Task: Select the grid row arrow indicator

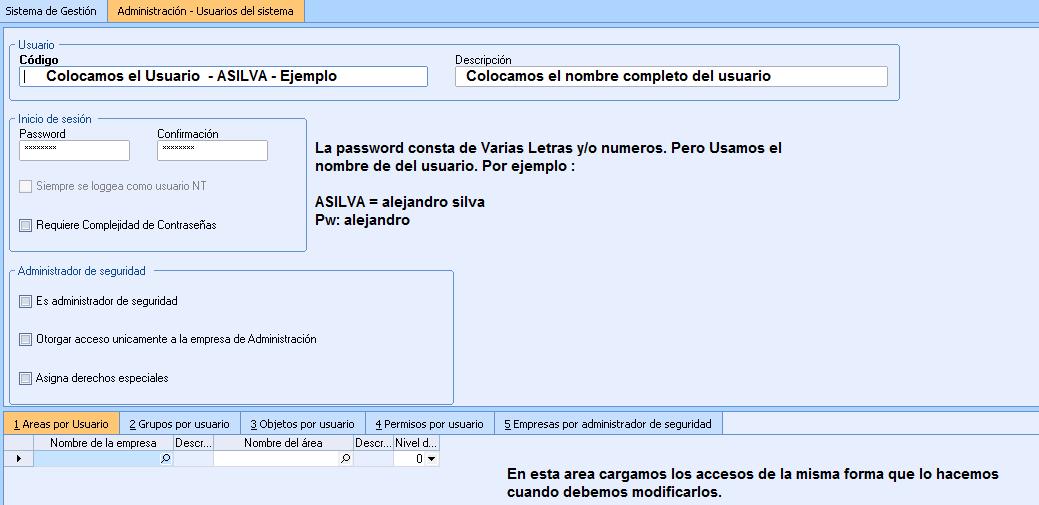Action: click(17, 459)
